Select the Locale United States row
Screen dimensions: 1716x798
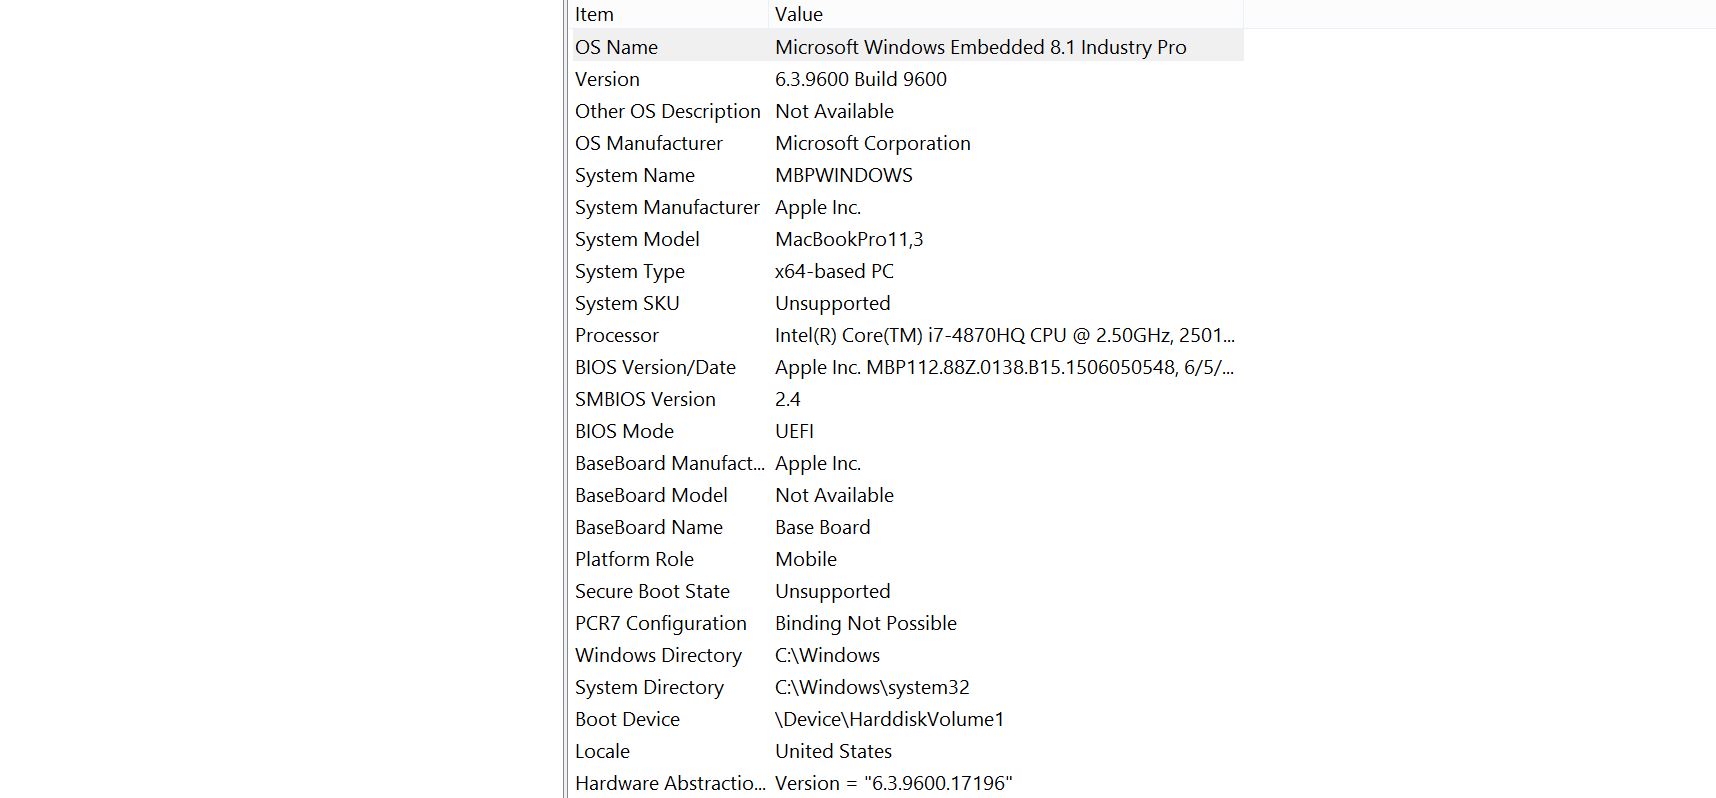[906, 751]
